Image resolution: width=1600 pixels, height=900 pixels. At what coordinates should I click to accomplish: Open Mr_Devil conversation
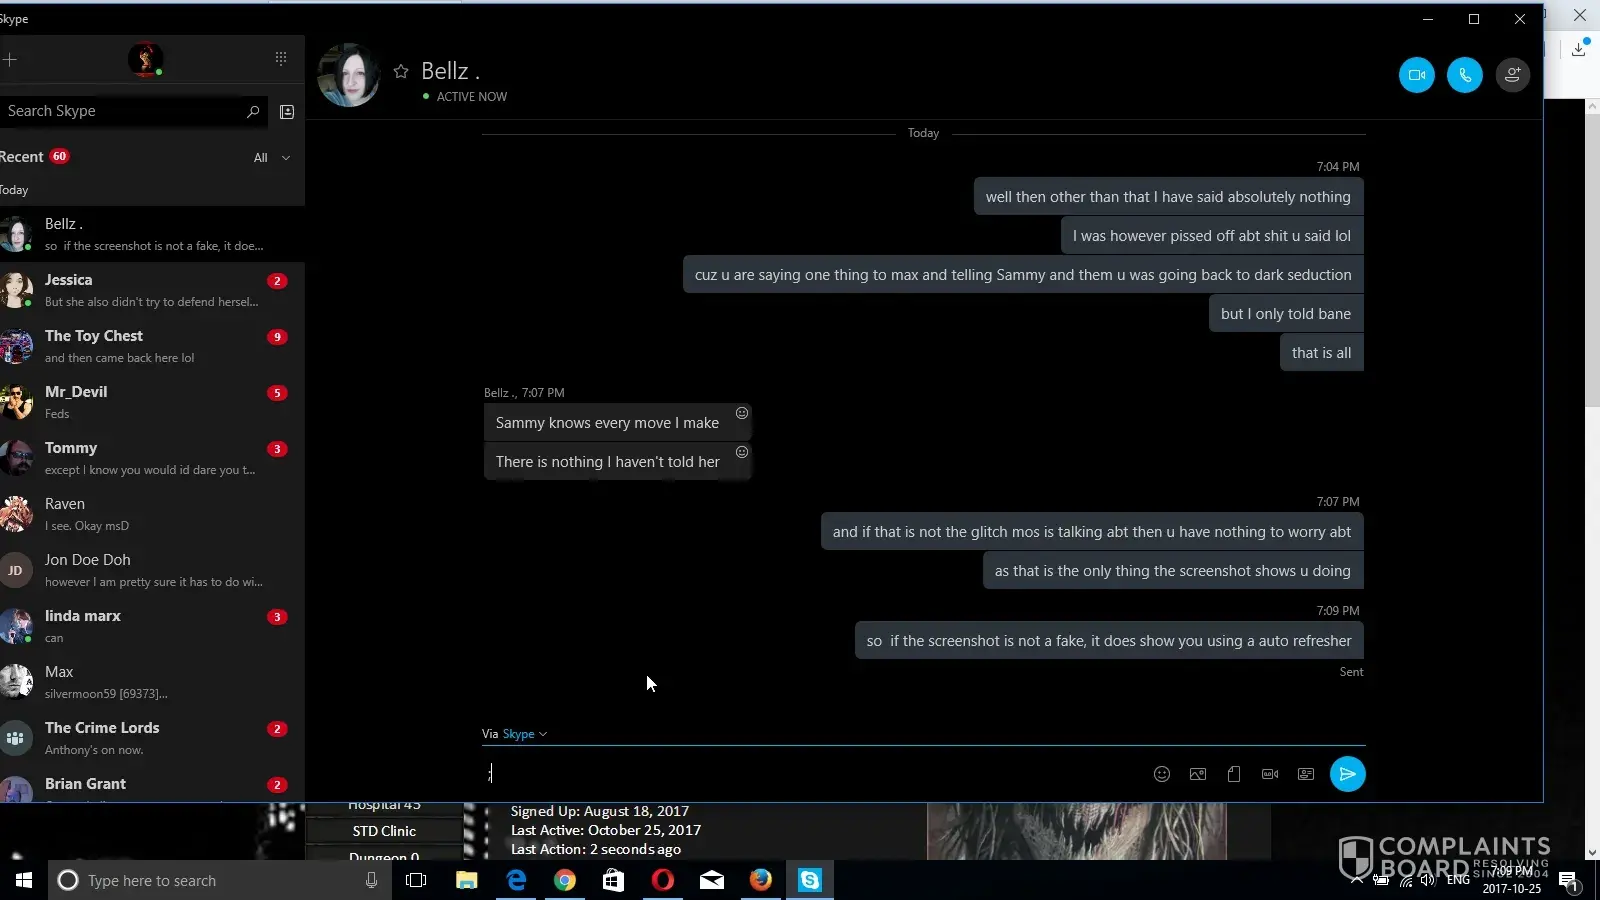tap(150, 402)
